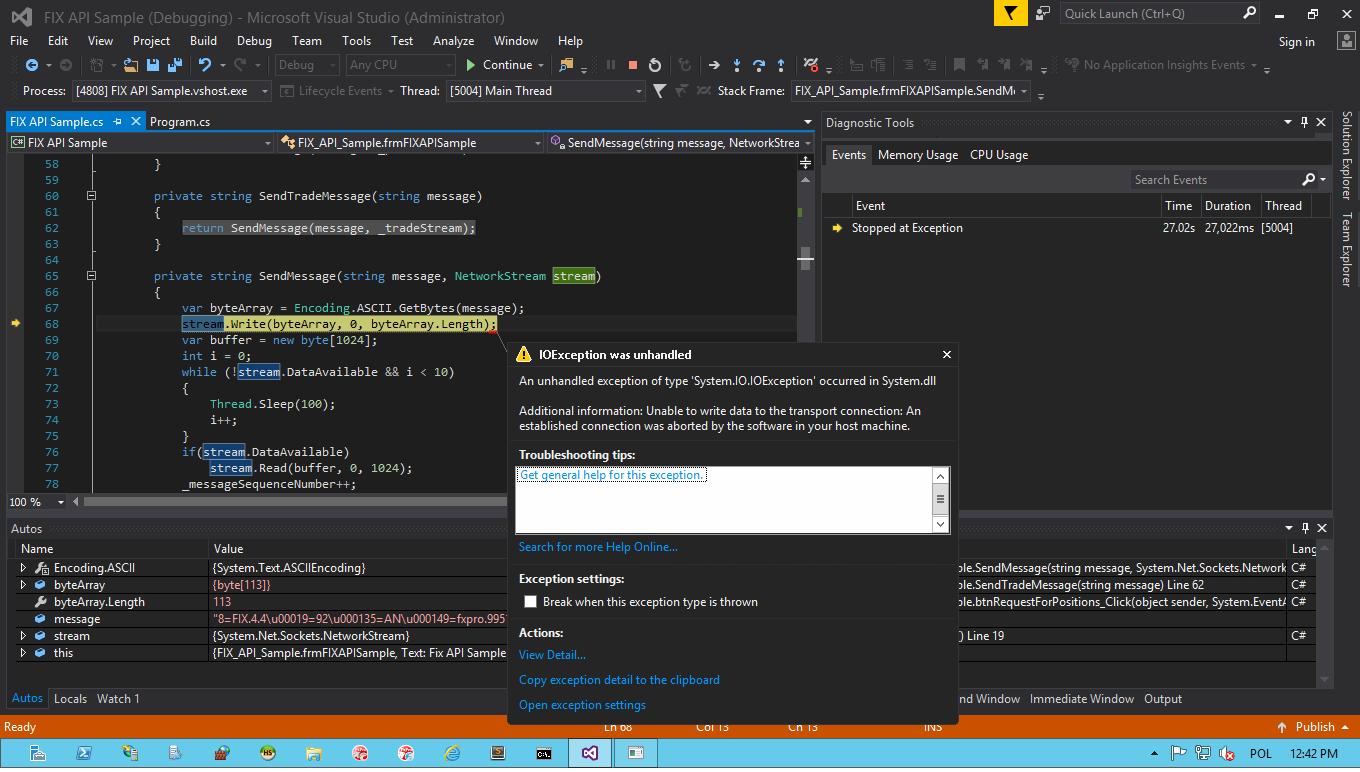Click the Navigate Backward arrow icon
1360x772 pixels.
coord(32,65)
